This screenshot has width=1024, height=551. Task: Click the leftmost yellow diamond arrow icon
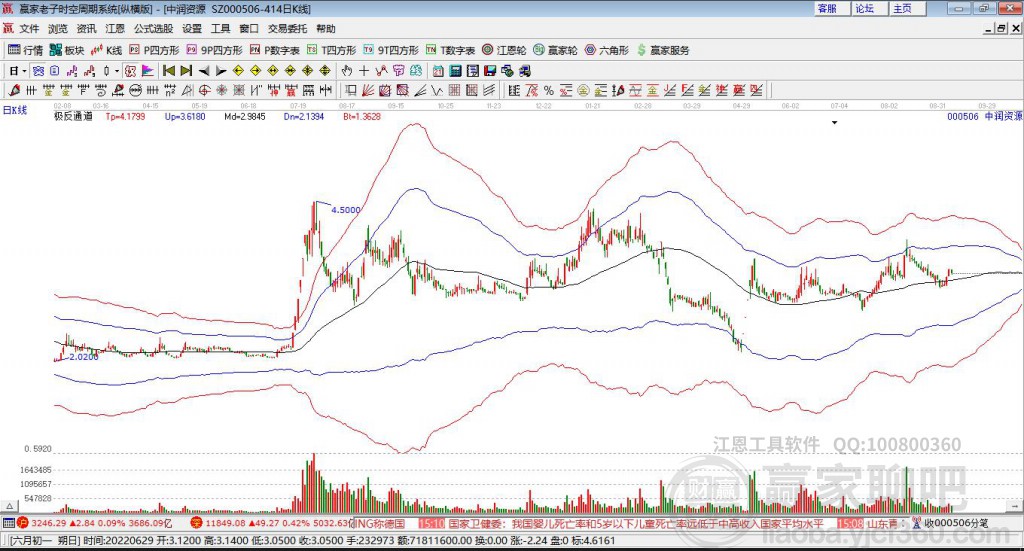coord(238,71)
